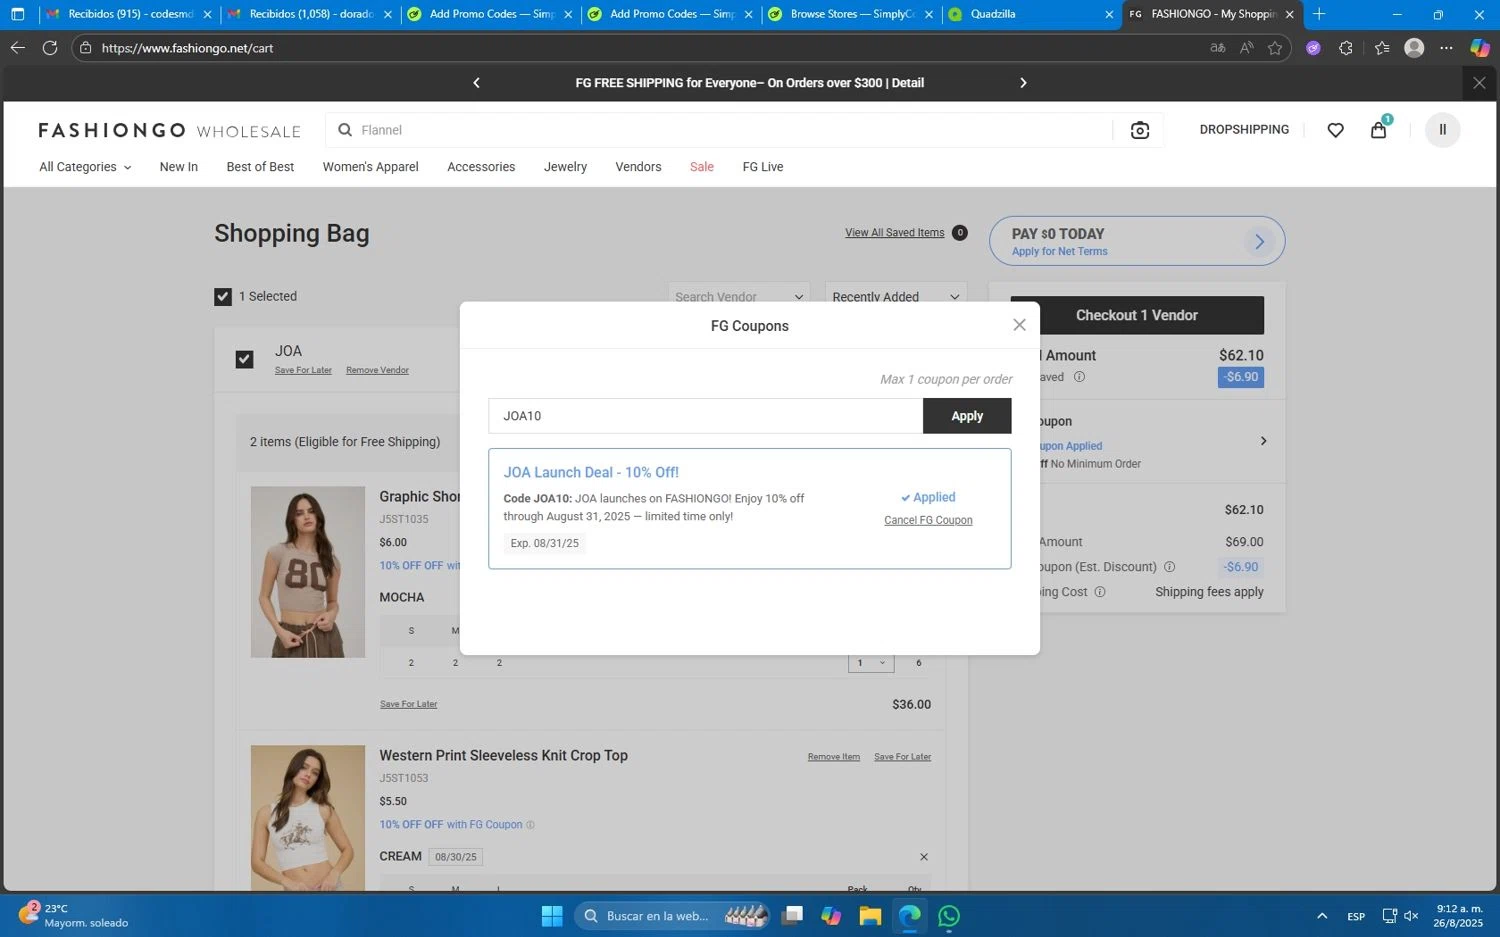Screen dimensions: 1500x937
Task: Open WhatsApp from taskbar
Action: [949, 916]
